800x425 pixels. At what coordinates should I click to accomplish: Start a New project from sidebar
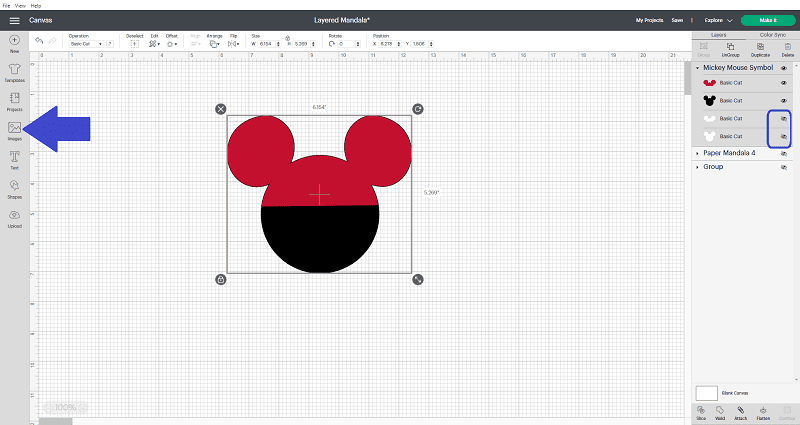pyautogui.click(x=14, y=43)
